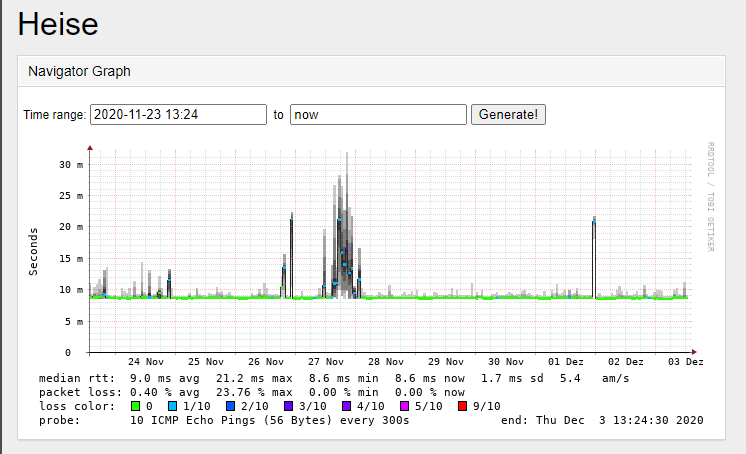
Task: Click the '30 Nov' x-axis label
Action: [506, 362]
